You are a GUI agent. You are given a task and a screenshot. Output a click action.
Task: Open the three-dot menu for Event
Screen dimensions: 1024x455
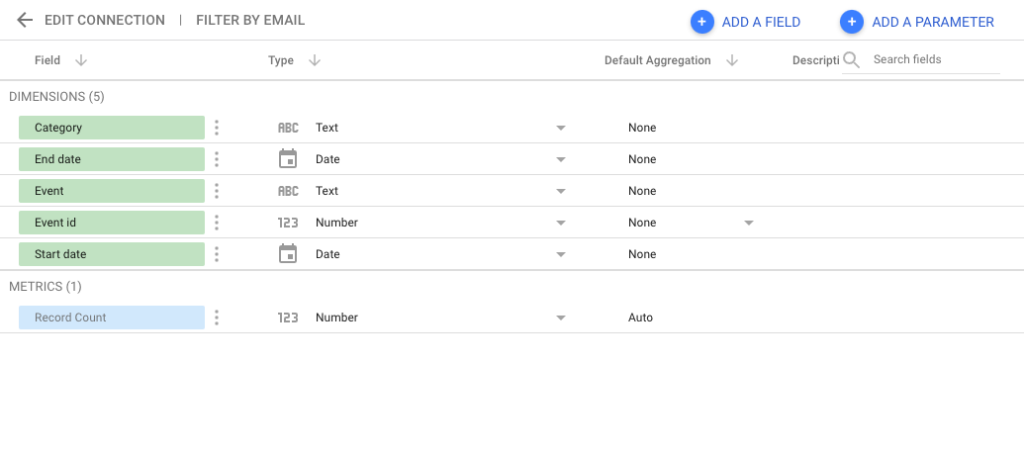[217, 191]
